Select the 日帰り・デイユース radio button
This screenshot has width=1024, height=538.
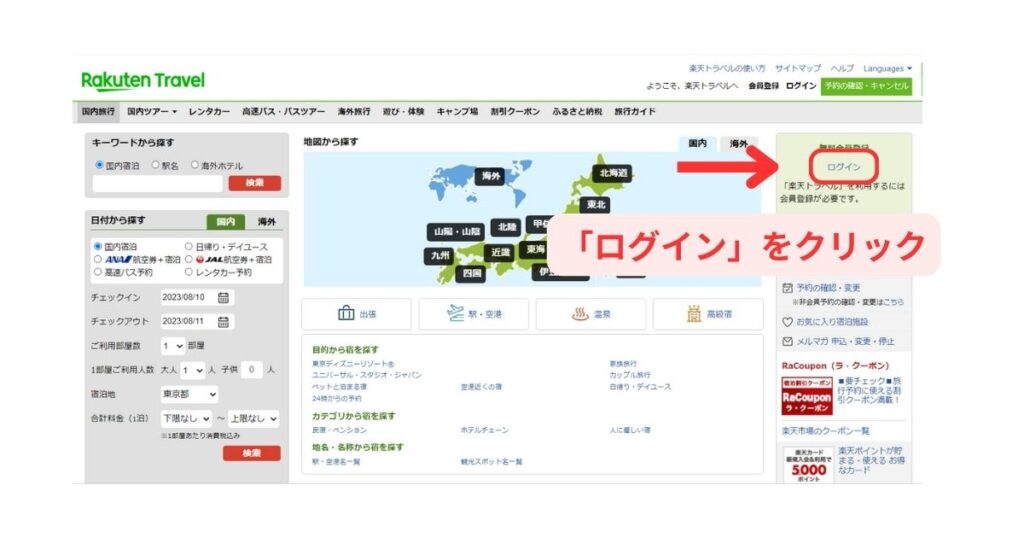pos(189,246)
